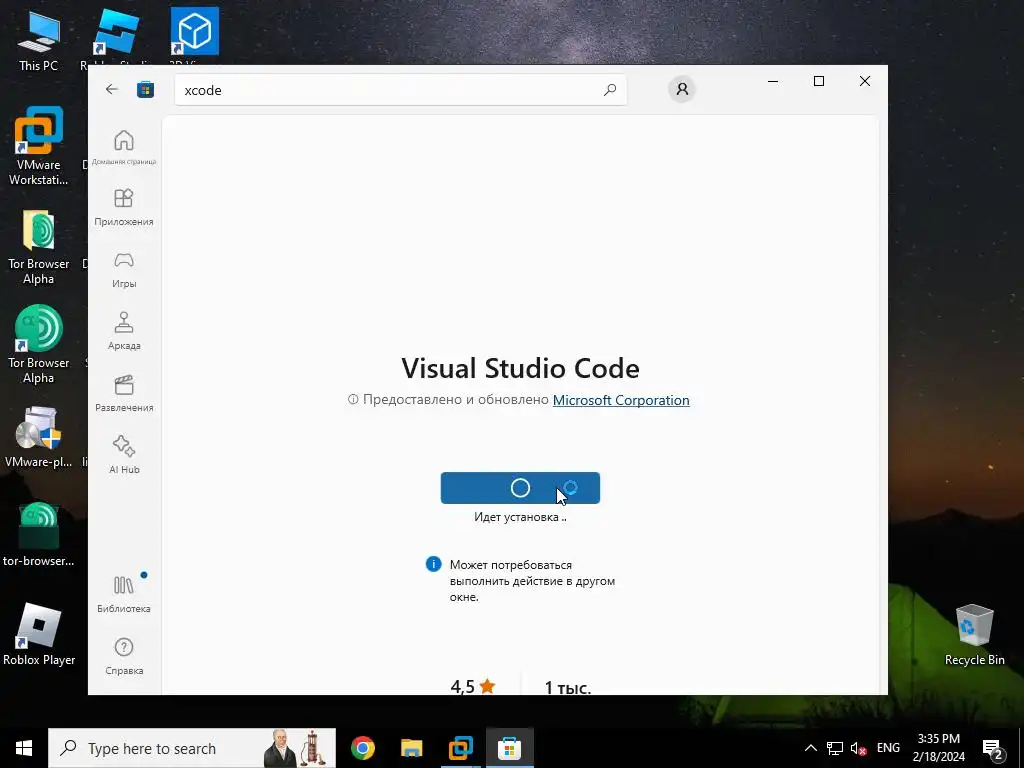The width and height of the screenshot is (1024, 768).
Task: Launch Google Chrome from the taskbar
Action: (362, 748)
